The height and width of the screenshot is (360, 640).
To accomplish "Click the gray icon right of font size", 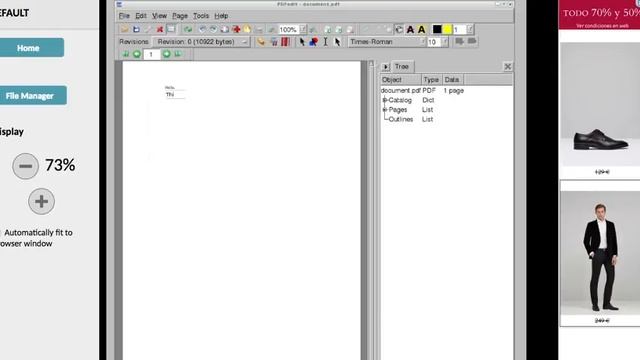I will click(x=460, y=41).
